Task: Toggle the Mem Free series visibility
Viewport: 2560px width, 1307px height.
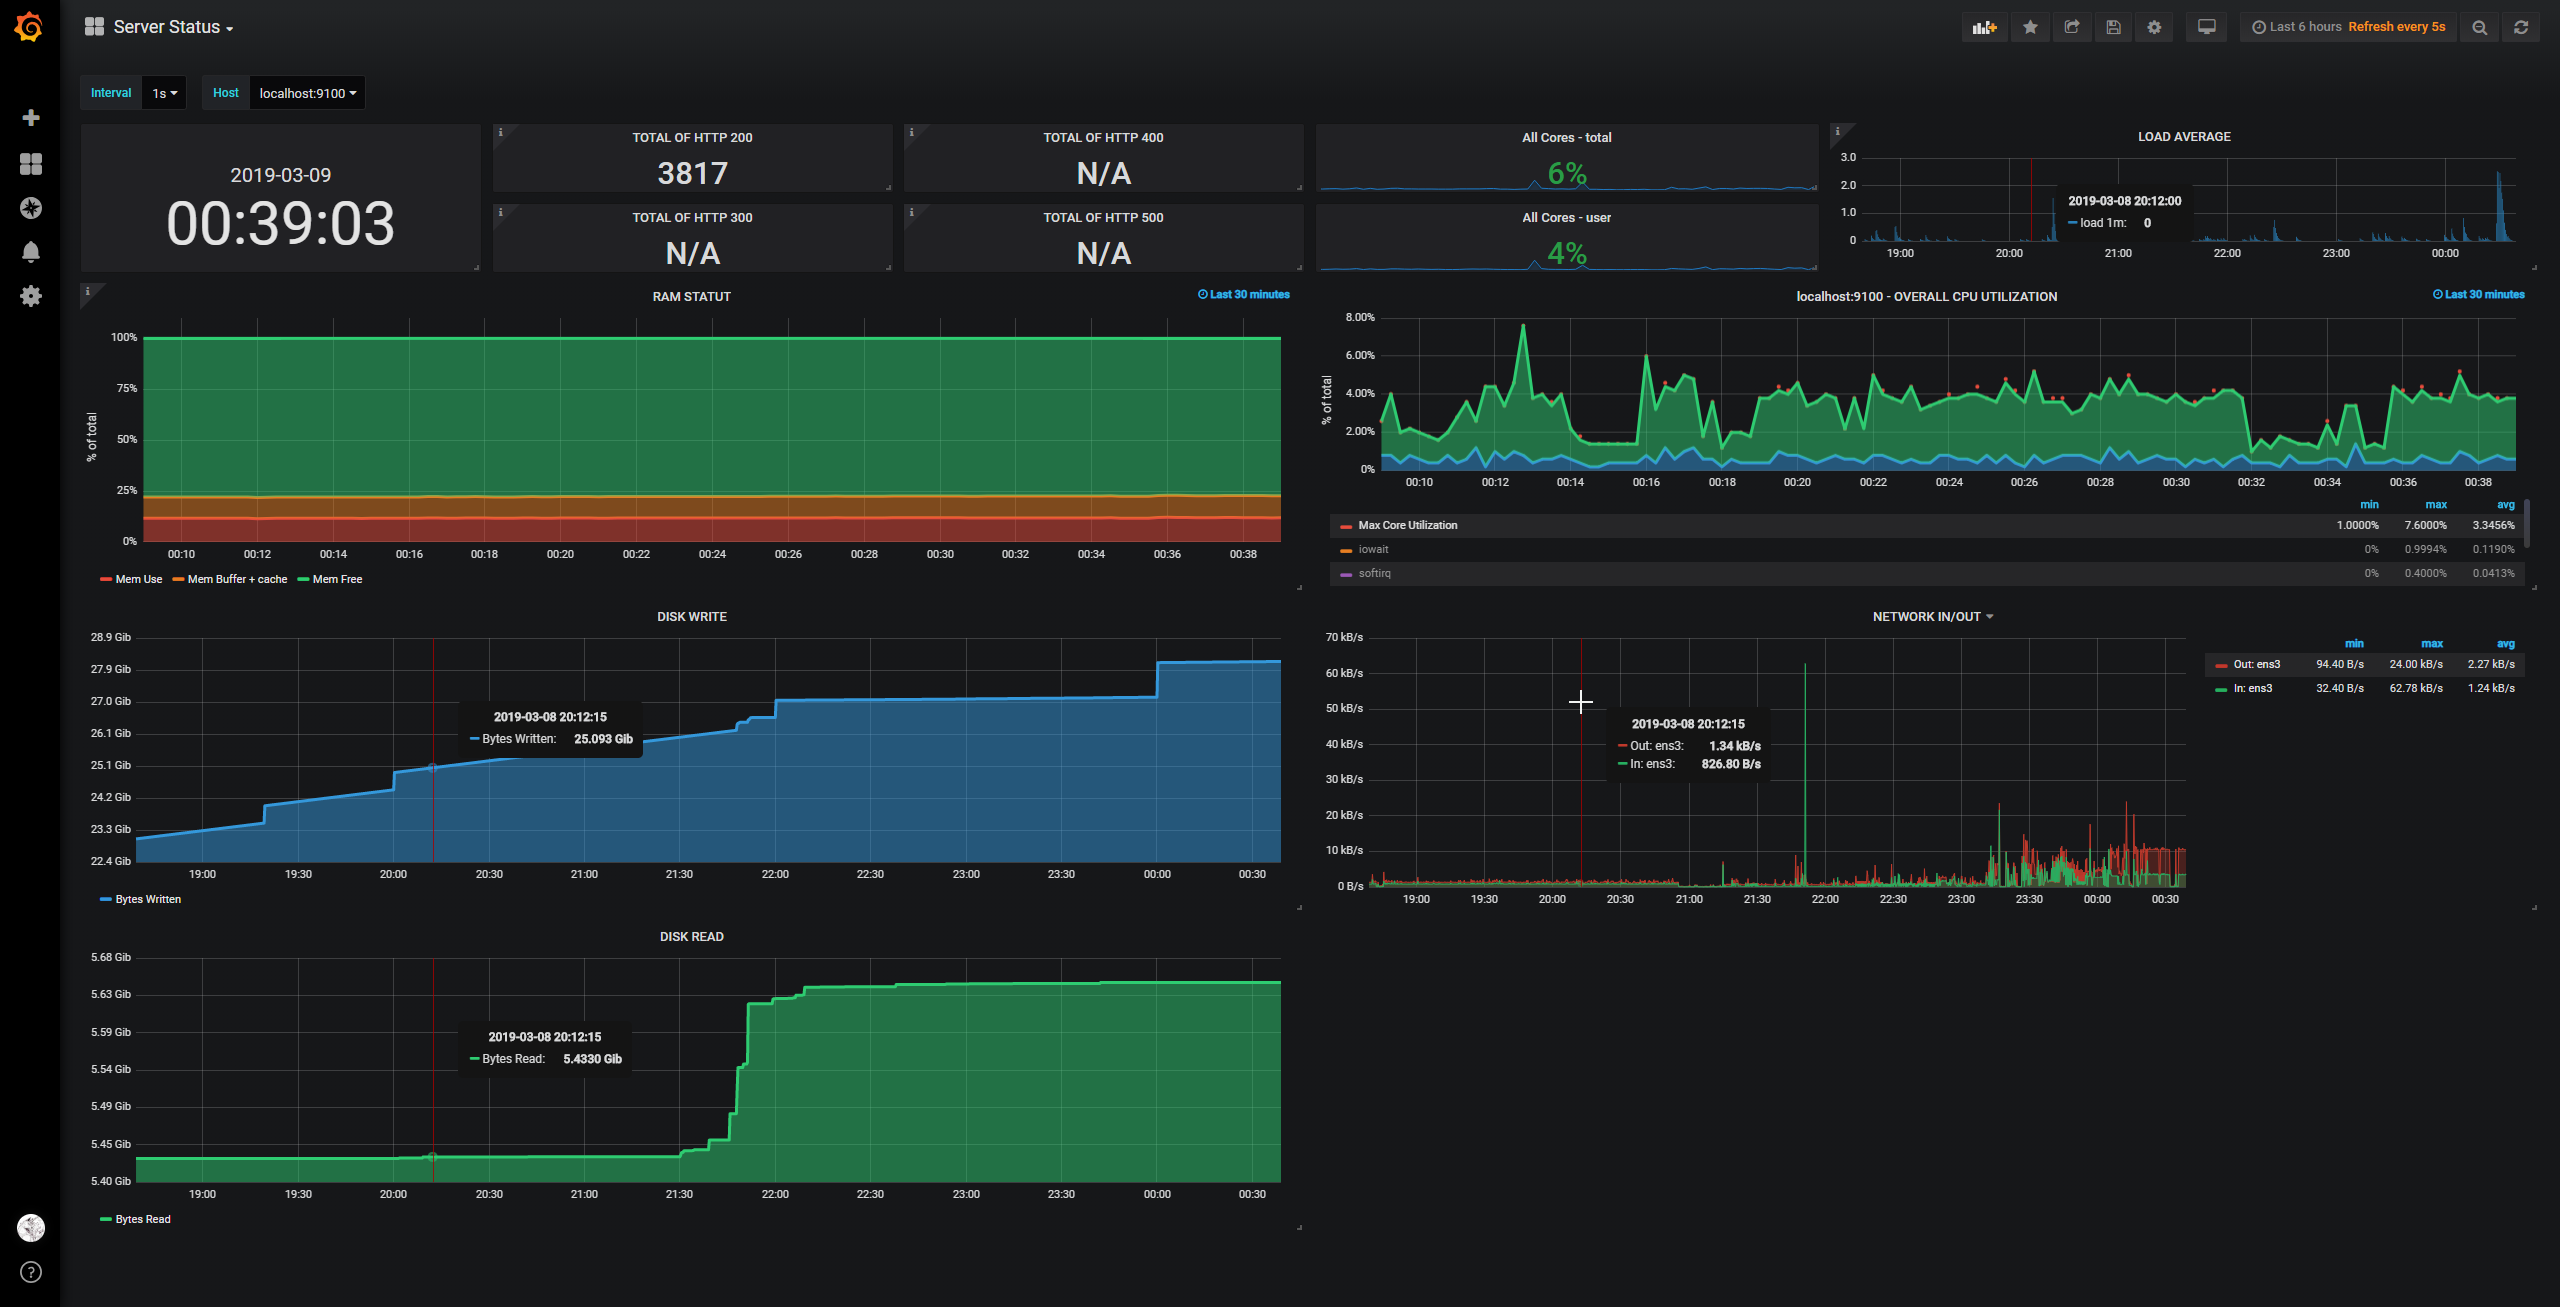Action: pos(337,580)
